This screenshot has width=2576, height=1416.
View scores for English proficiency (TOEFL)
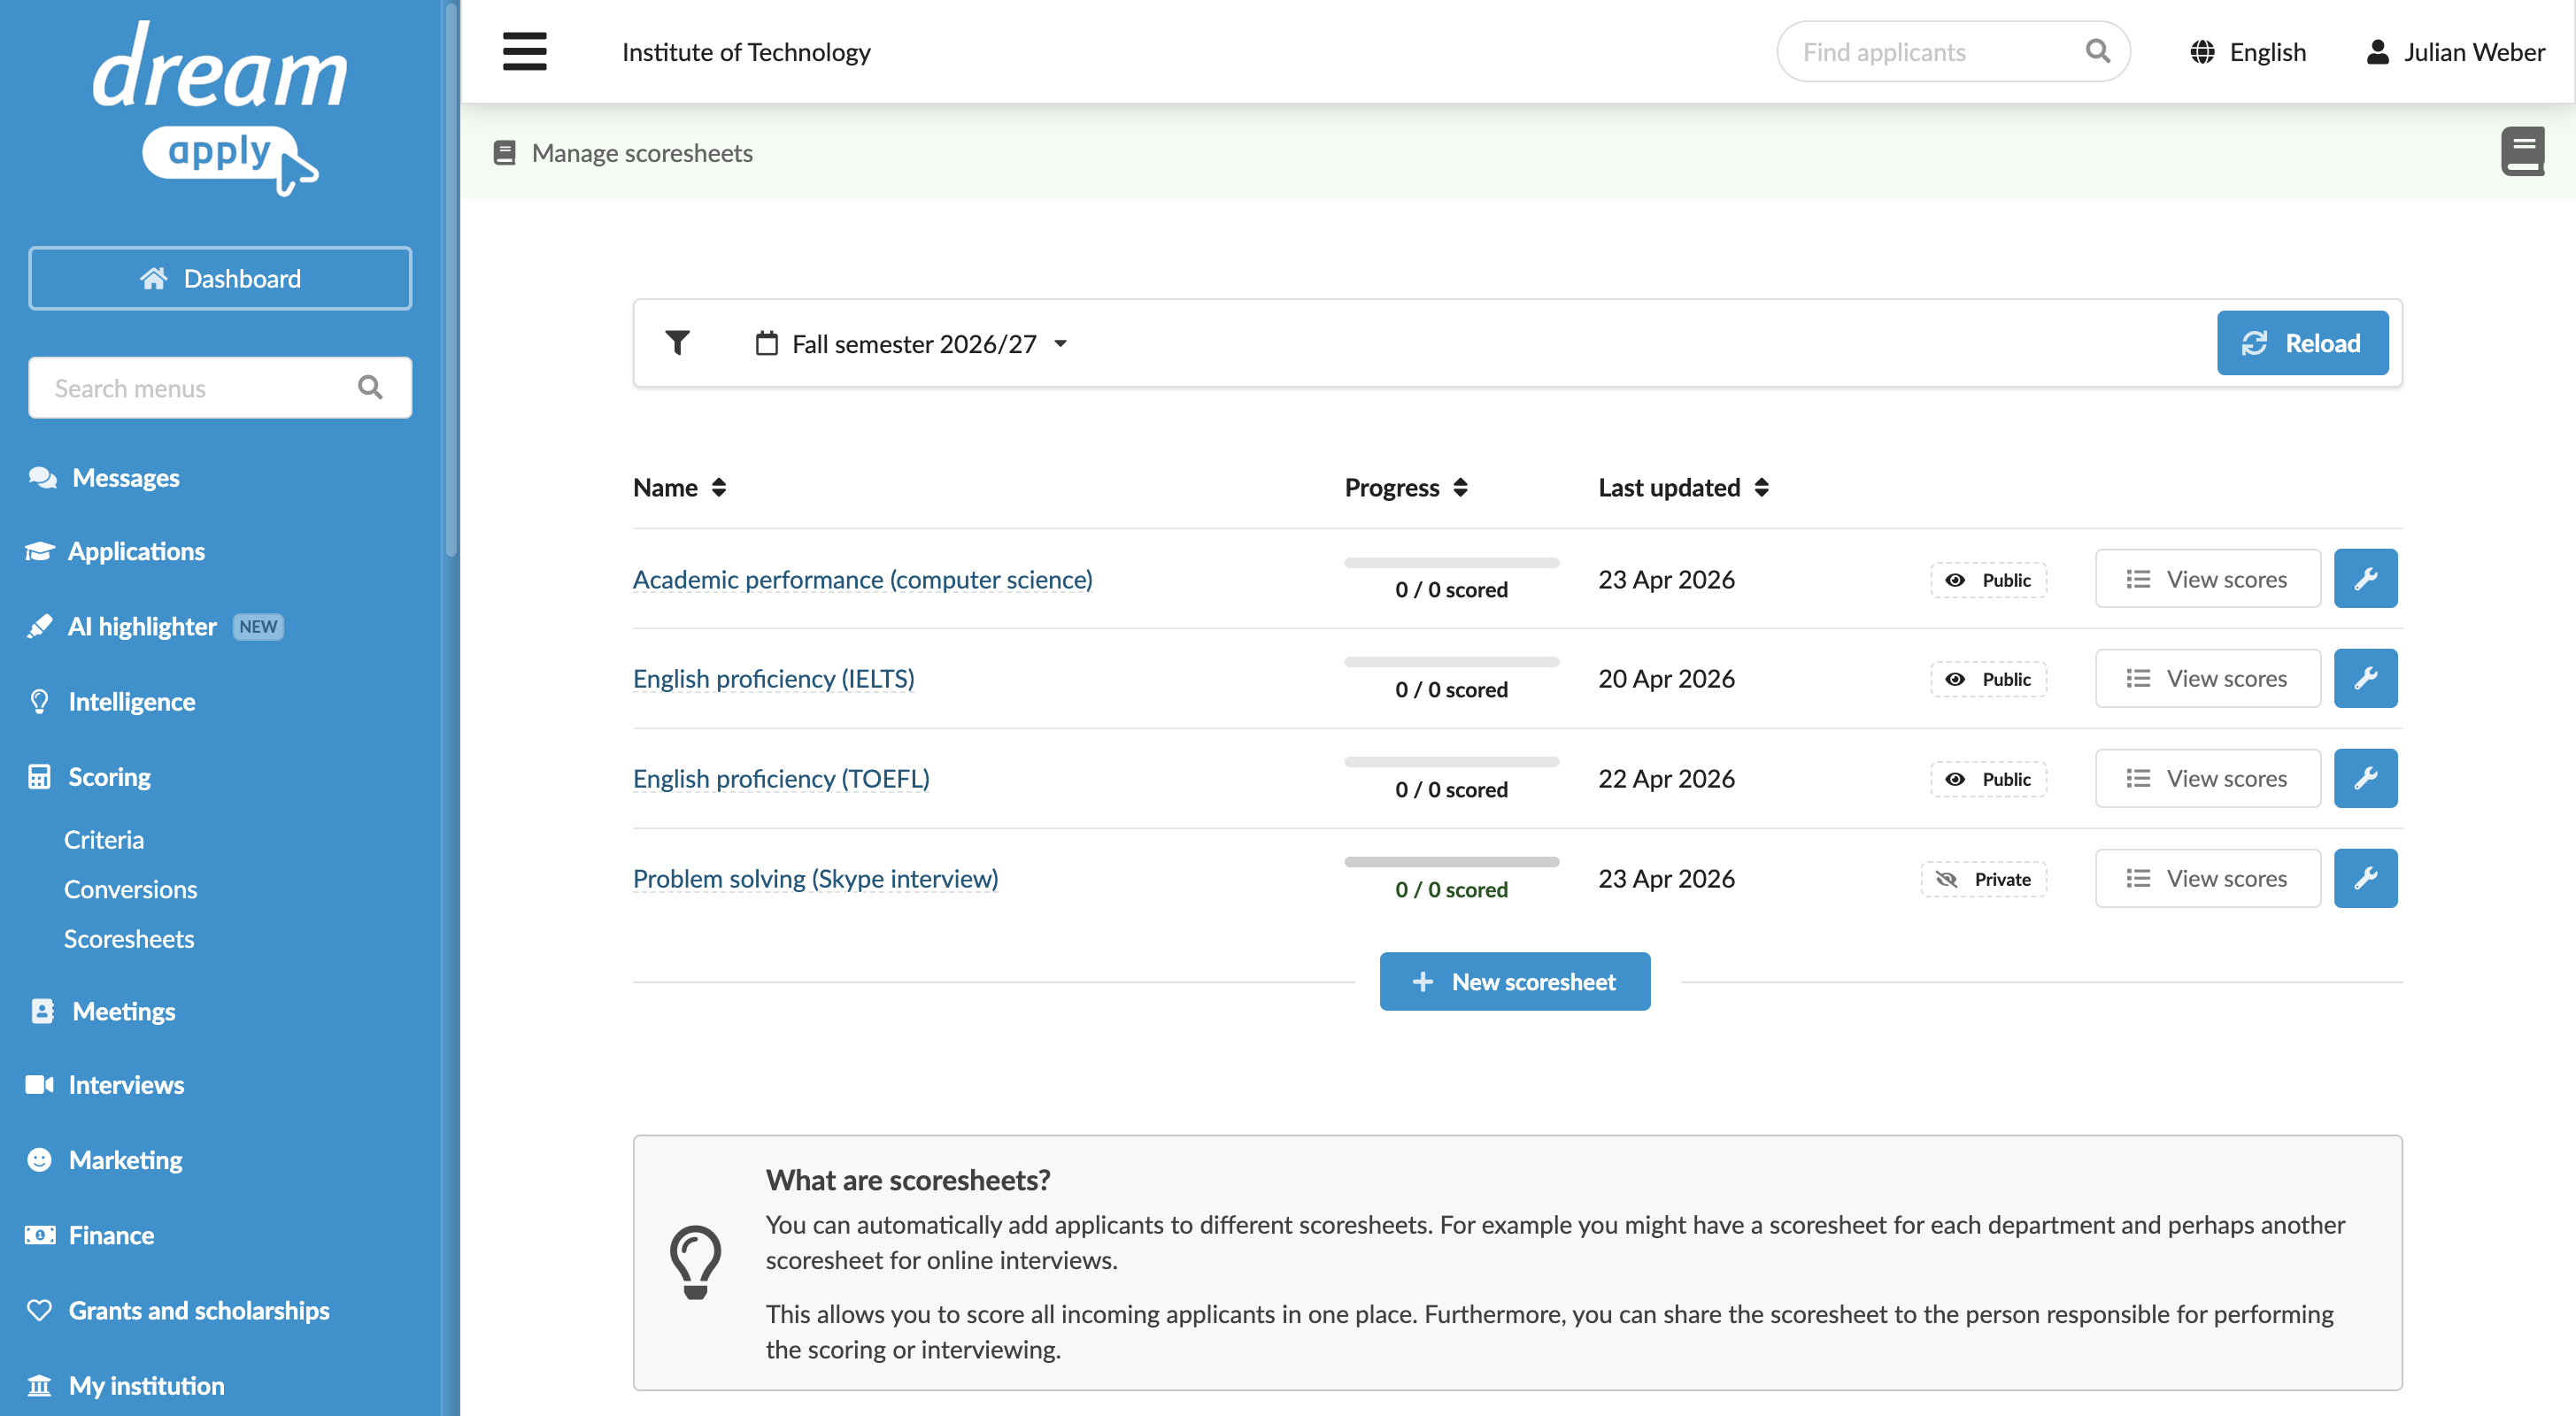coord(2207,778)
